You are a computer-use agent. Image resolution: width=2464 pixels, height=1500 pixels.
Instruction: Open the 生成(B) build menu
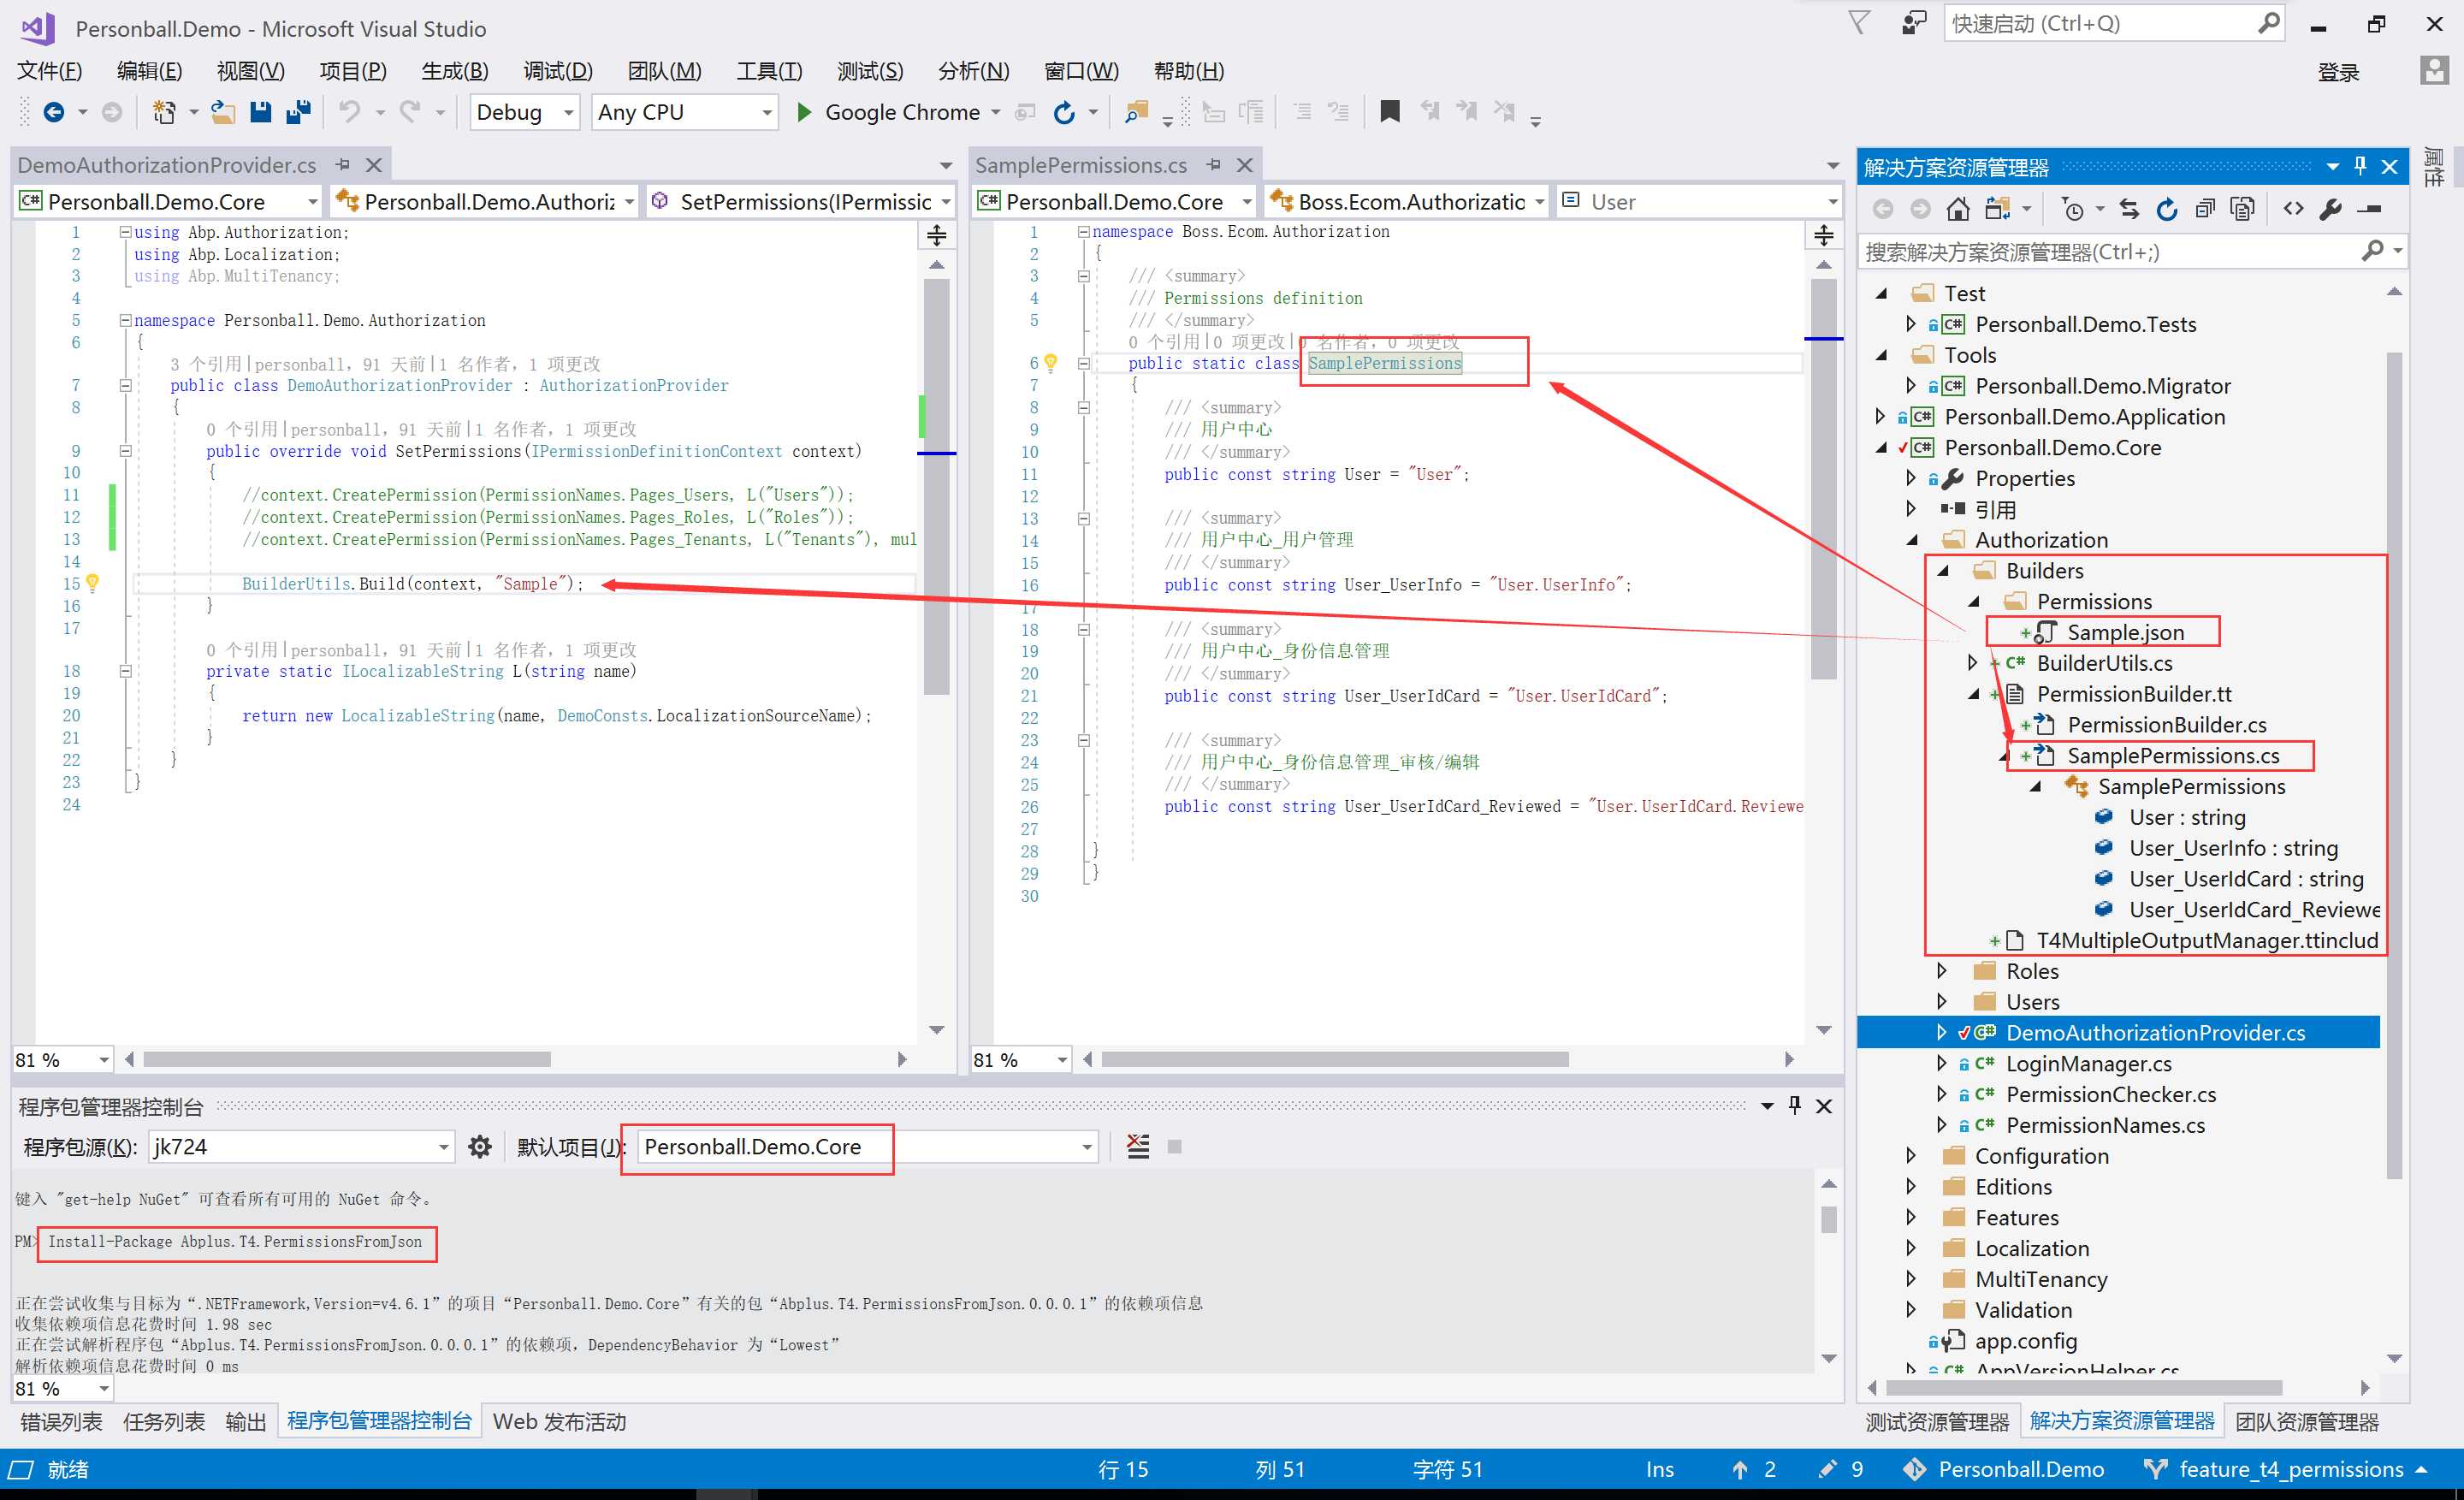coord(455,71)
